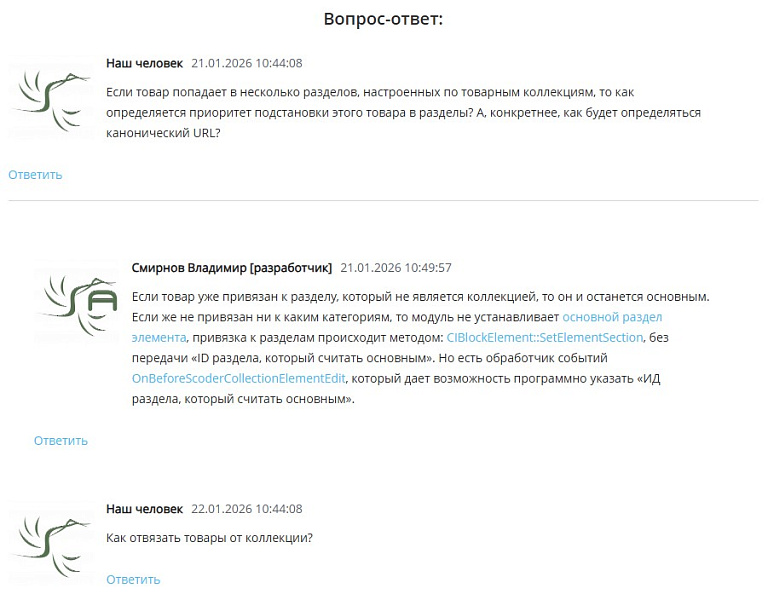Follow the CIBlockElement::SetElementSection link
This screenshot has width=768, height=600.
545,338
